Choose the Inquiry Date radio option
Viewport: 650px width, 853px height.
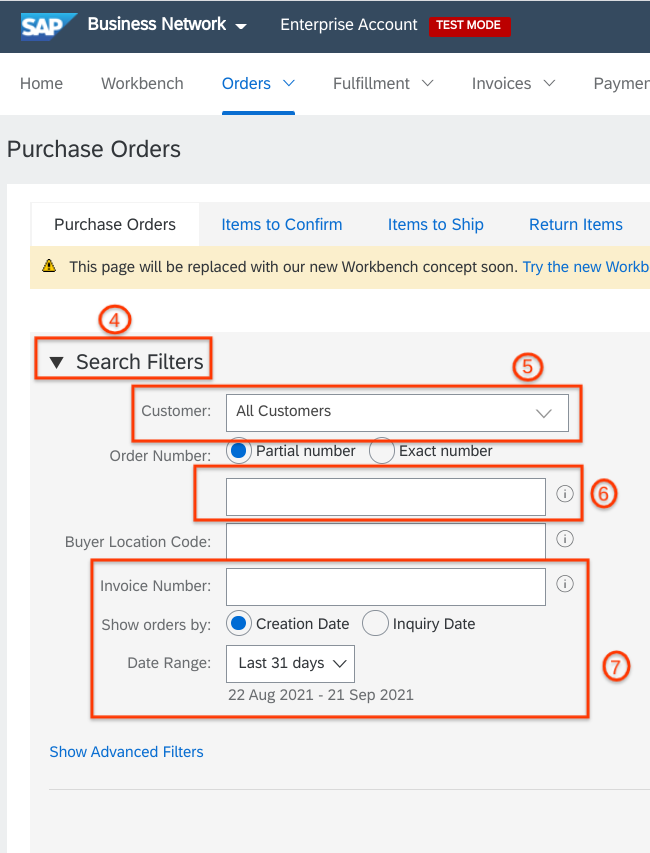coord(375,623)
